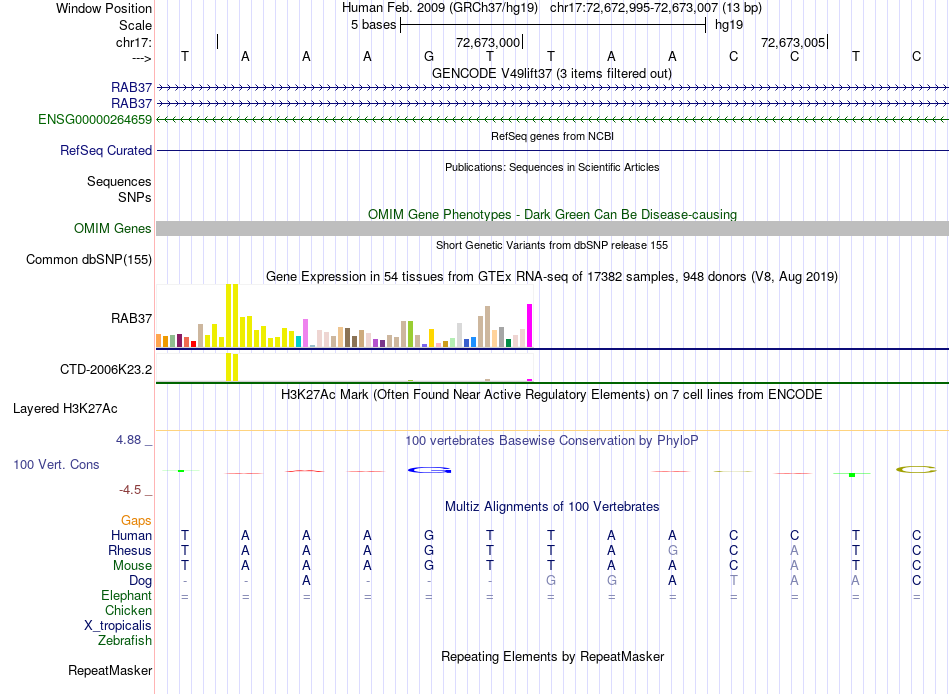Click the Gaps label in Multiz alignment

tap(136, 521)
